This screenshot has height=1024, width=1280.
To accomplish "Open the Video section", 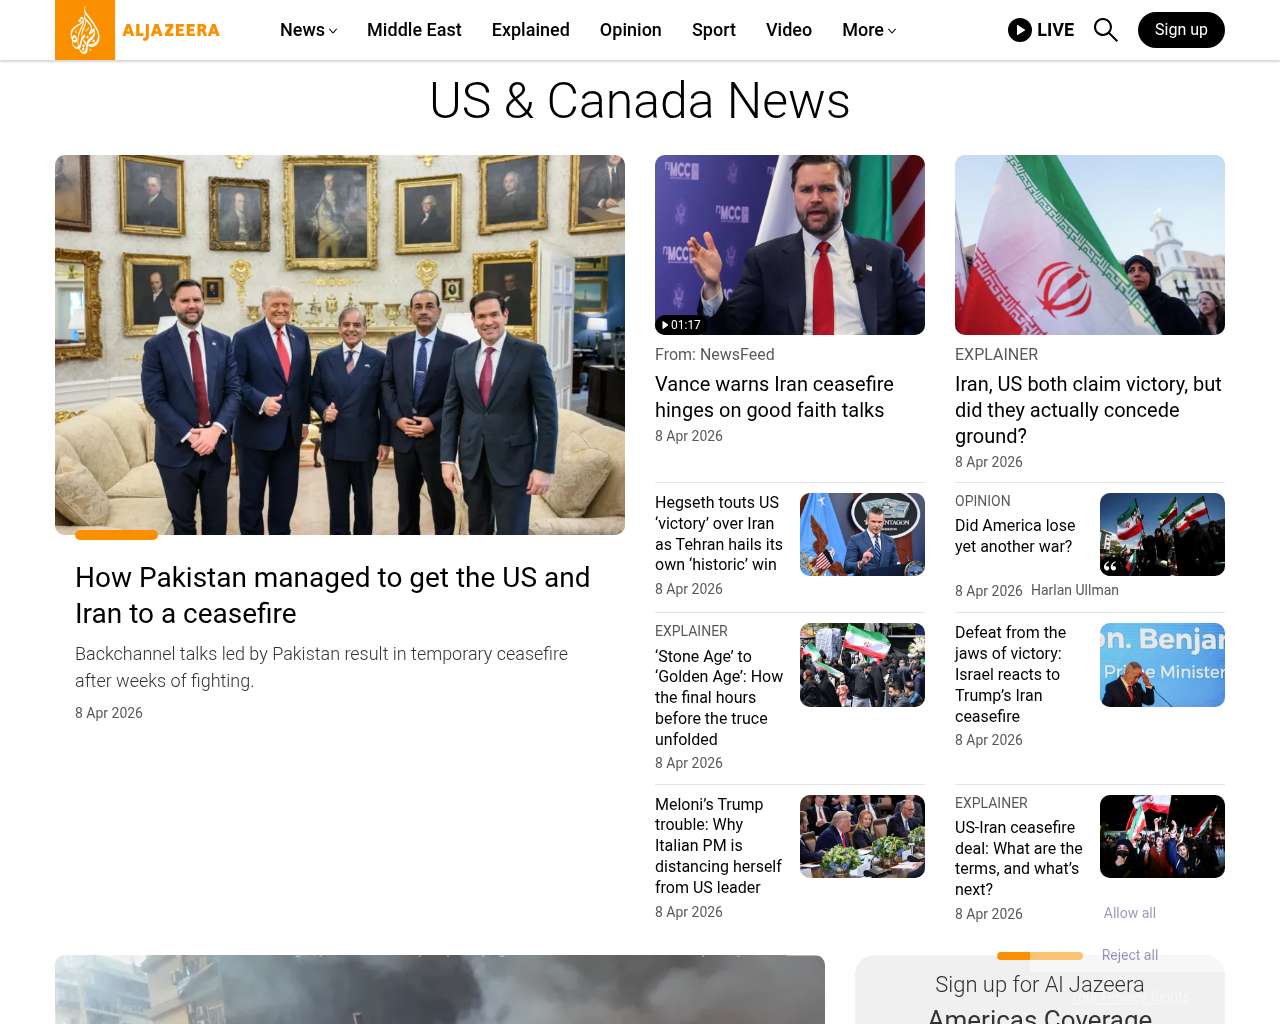I will 789,30.
